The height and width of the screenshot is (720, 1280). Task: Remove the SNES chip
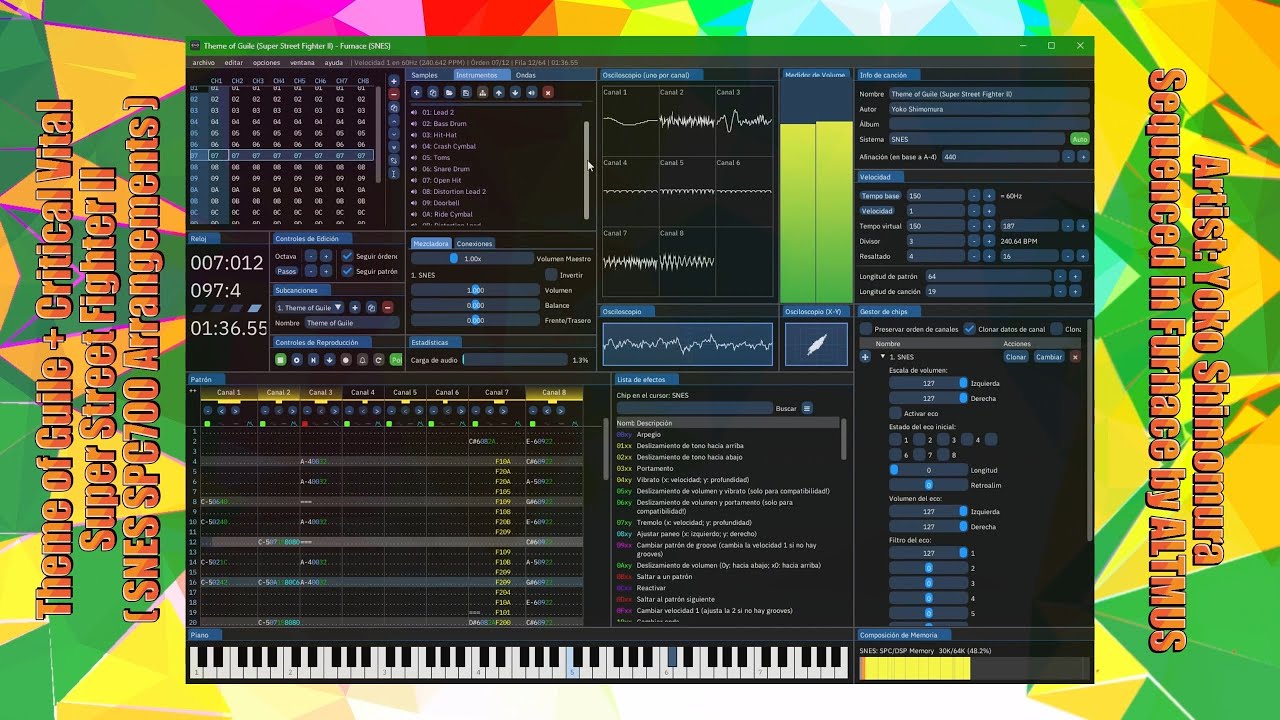(1075, 357)
